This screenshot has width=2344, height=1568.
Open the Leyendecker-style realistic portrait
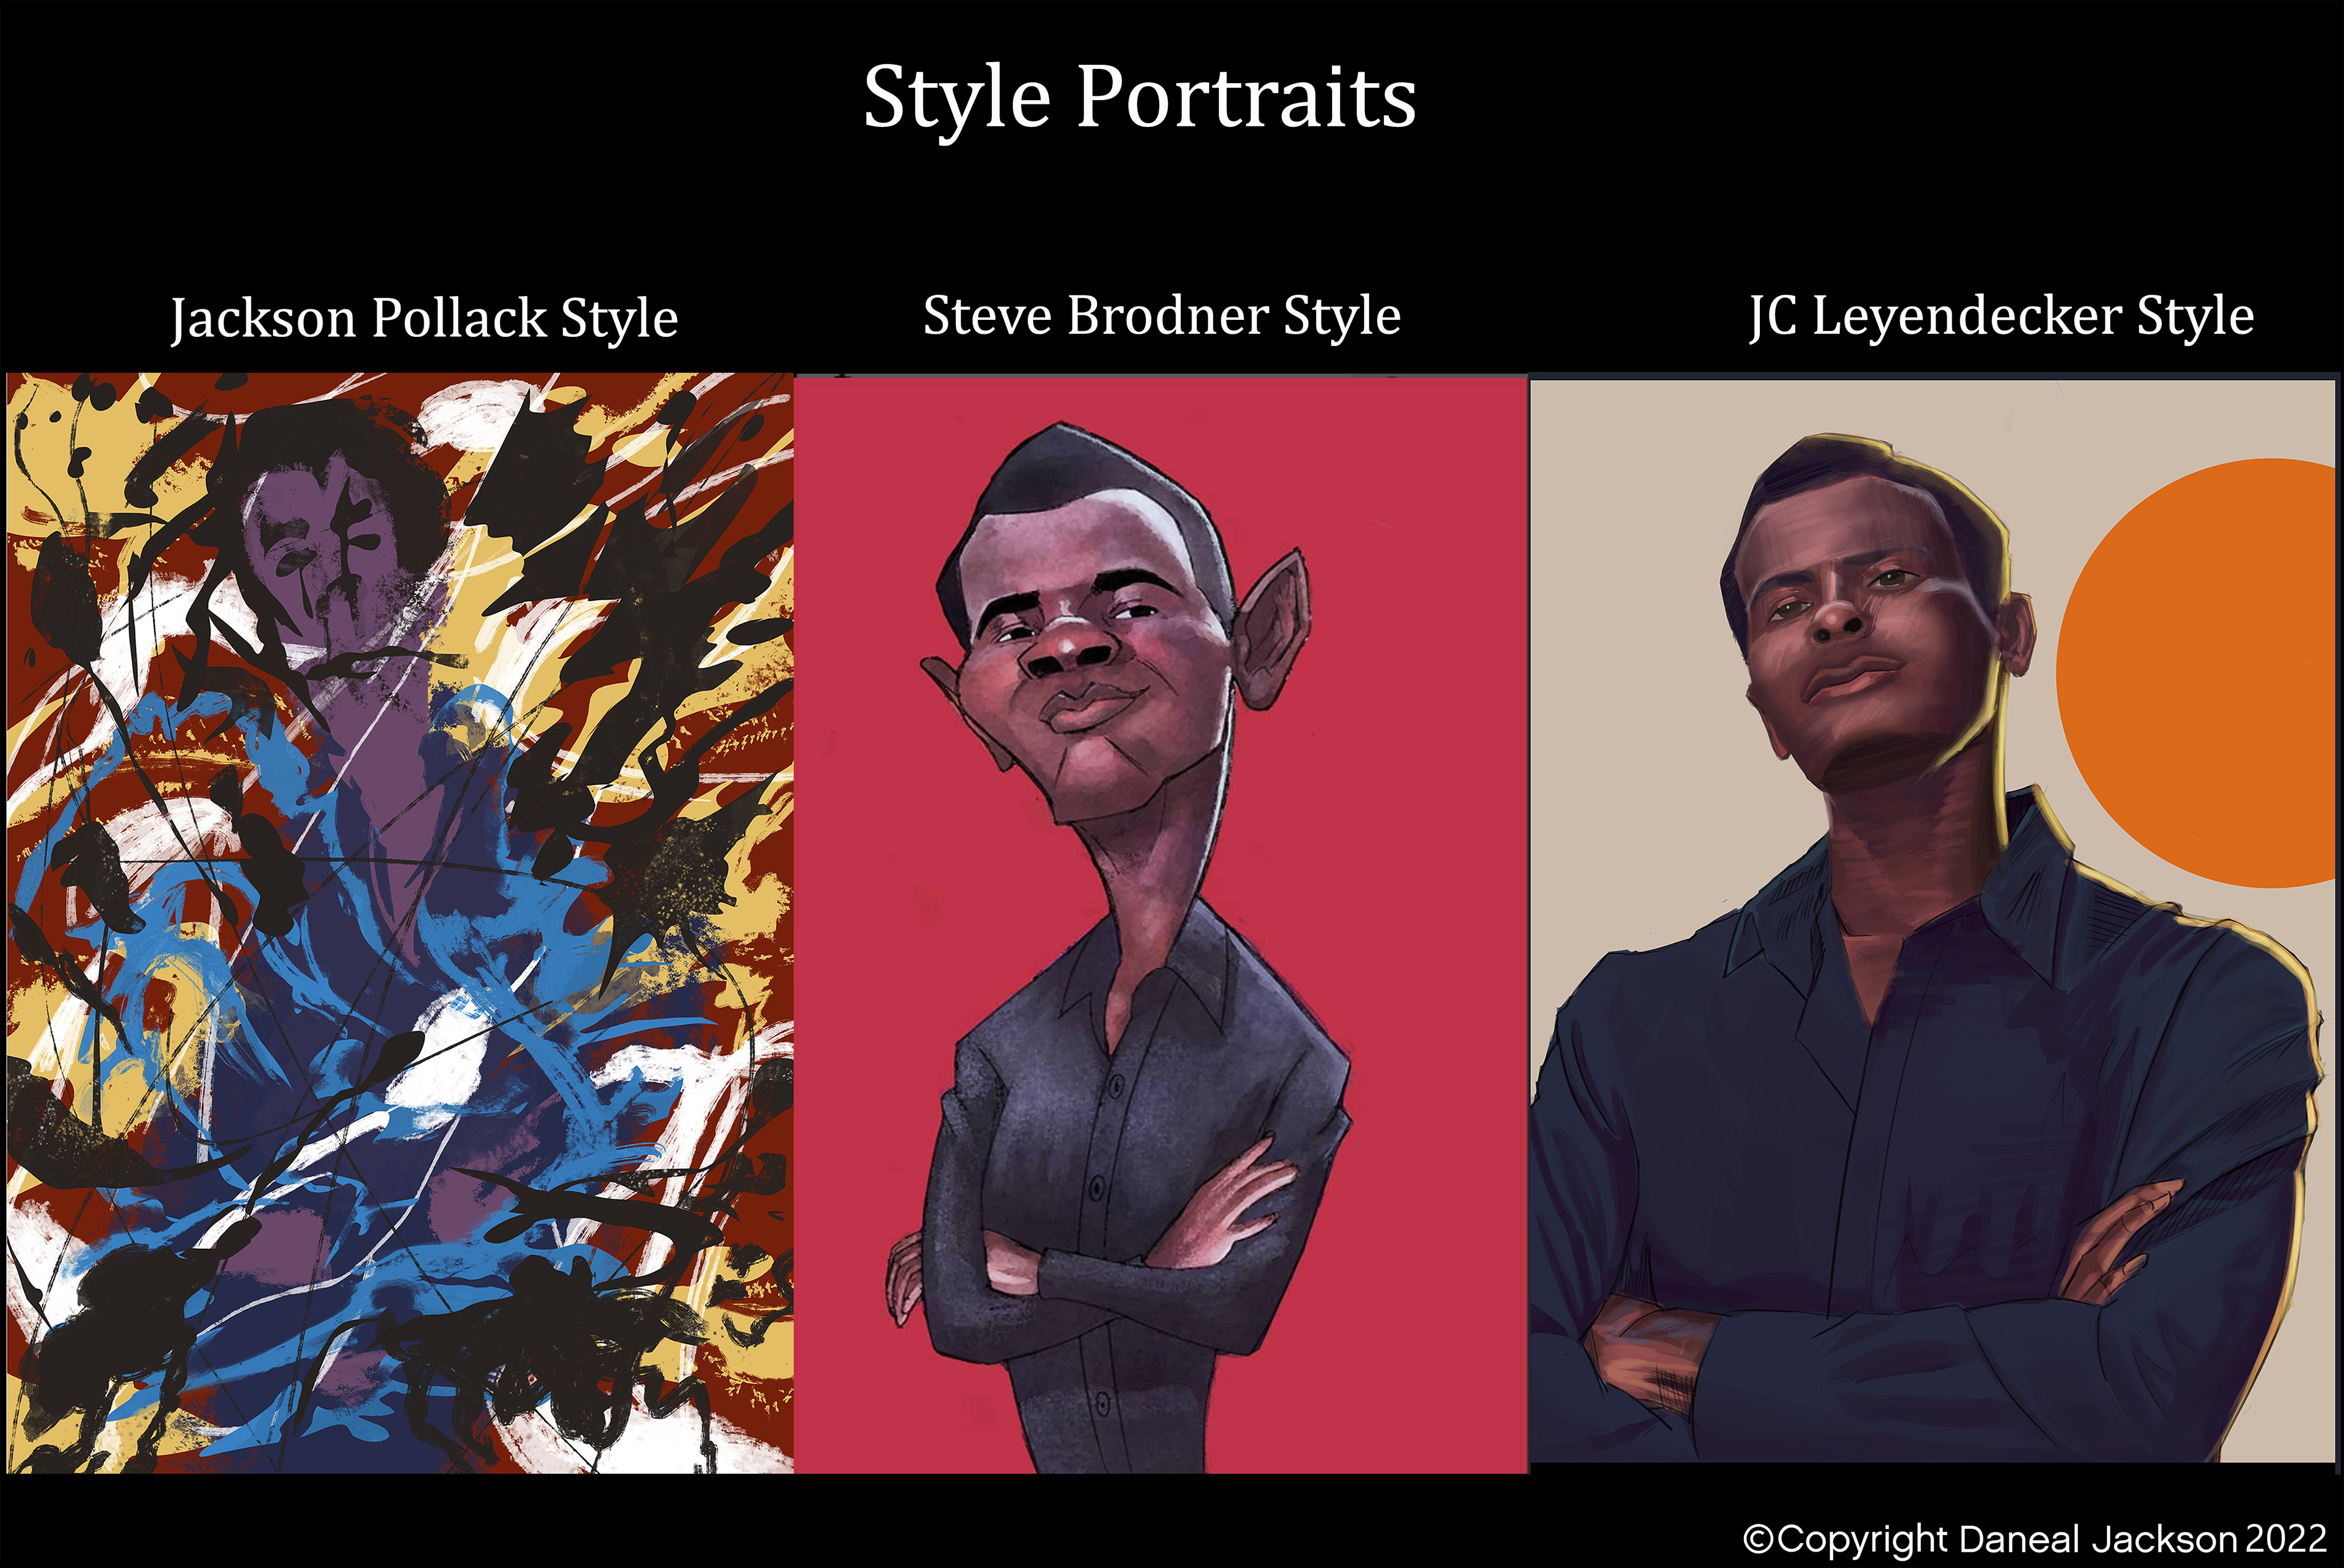click(x=1933, y=918)
